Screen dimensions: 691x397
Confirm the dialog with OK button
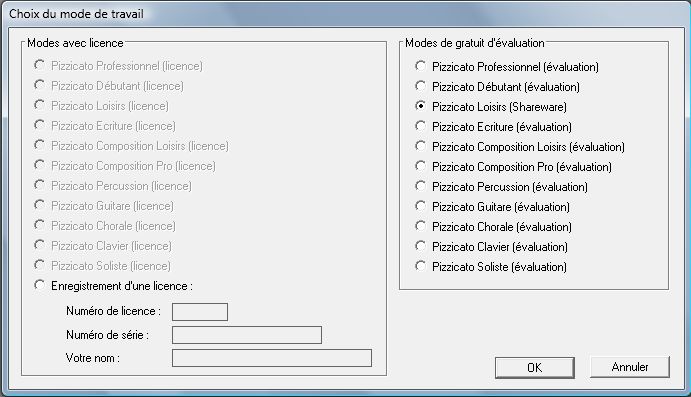(535, 367)
